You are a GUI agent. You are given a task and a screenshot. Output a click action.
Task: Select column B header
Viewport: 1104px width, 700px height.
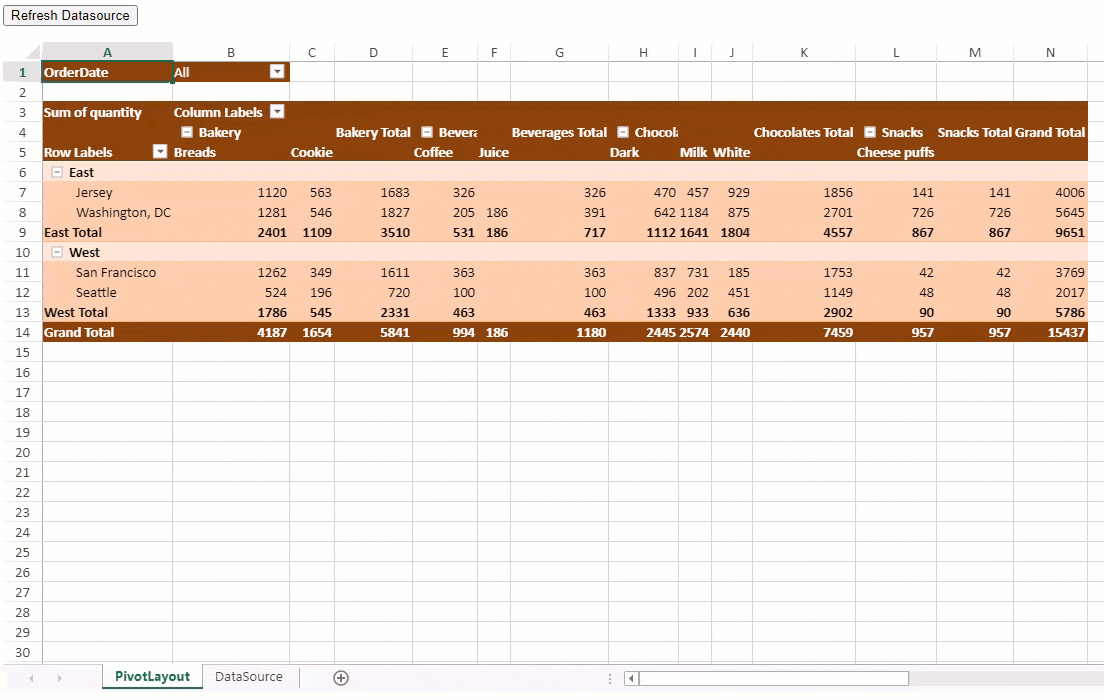pos(231,52)
